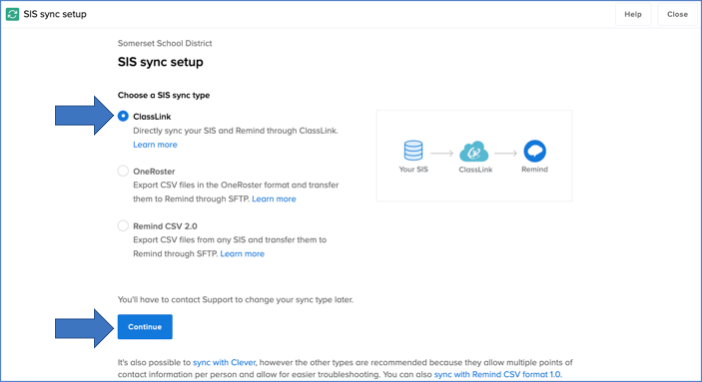Select the OneRoster sync type
Screen dimensions: 702x382
coord(123,171)
